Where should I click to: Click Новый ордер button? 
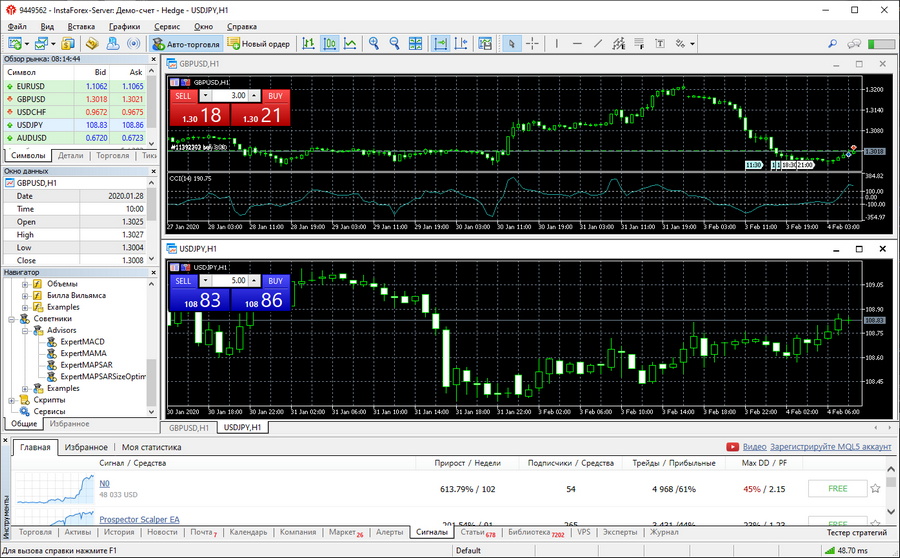tap(259, 44)
